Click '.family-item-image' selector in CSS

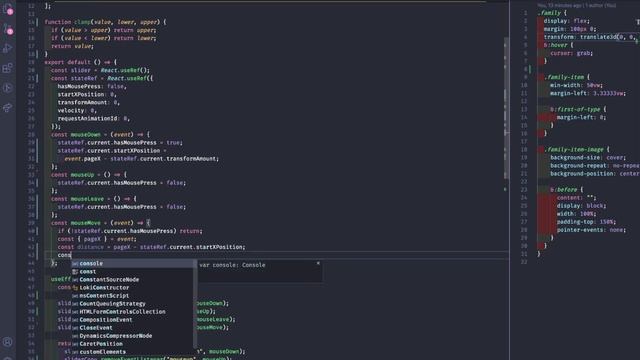(576, 149)
